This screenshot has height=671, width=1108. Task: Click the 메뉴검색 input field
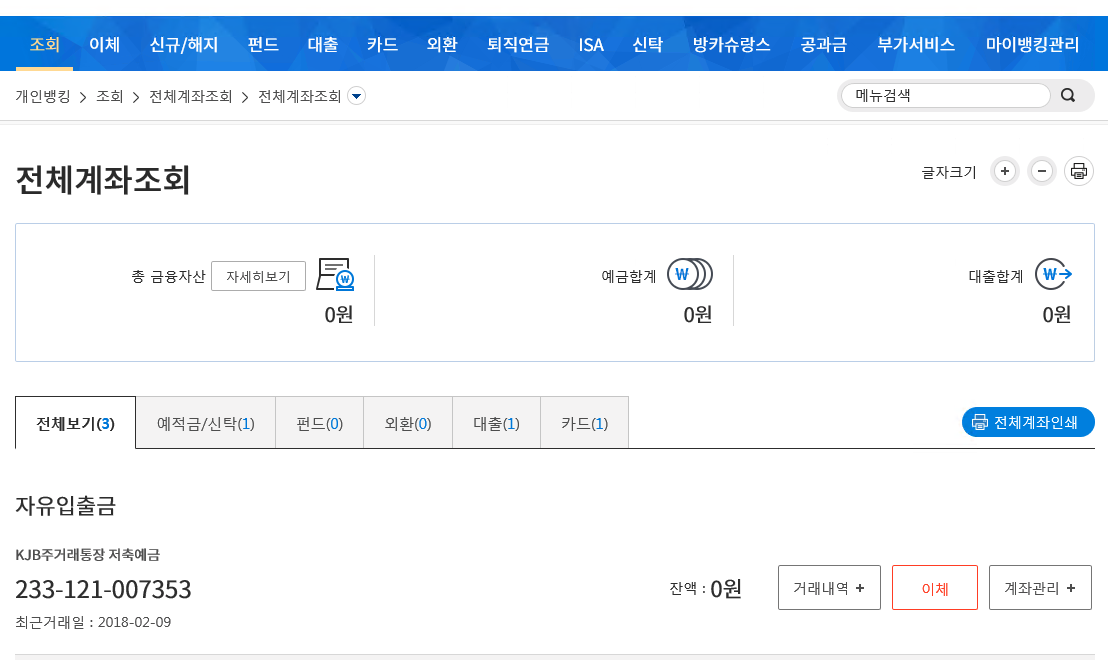(x=945, y=96)
